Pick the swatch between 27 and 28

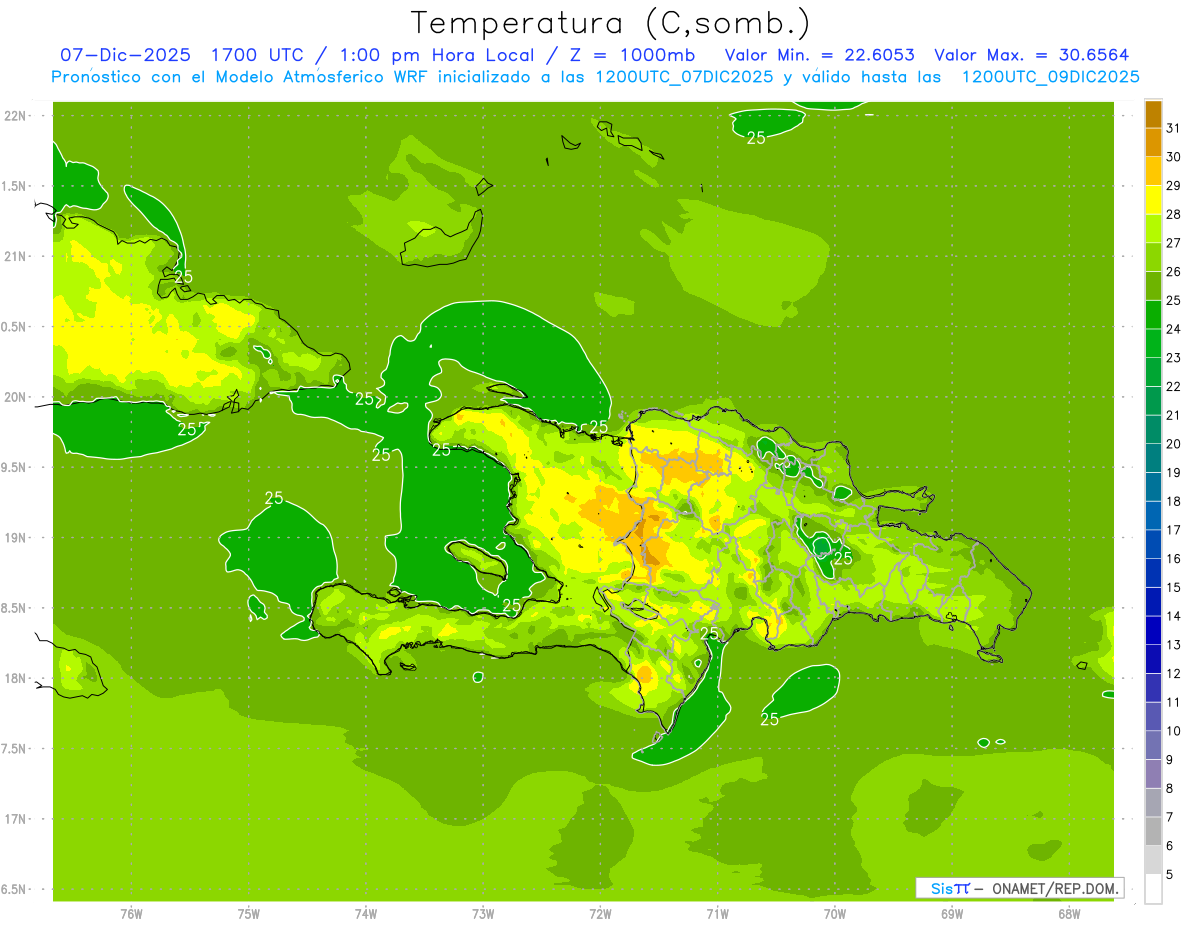point(1153,229)
